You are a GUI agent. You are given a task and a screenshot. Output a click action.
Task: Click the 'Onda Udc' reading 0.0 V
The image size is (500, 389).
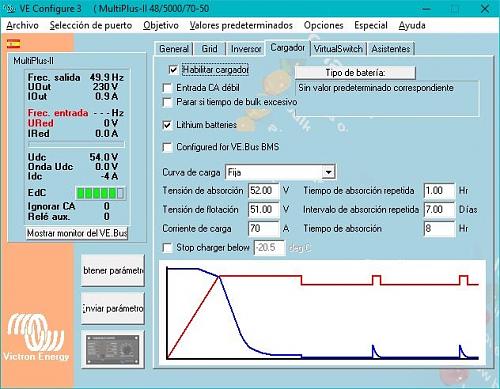tap(106, 167)
